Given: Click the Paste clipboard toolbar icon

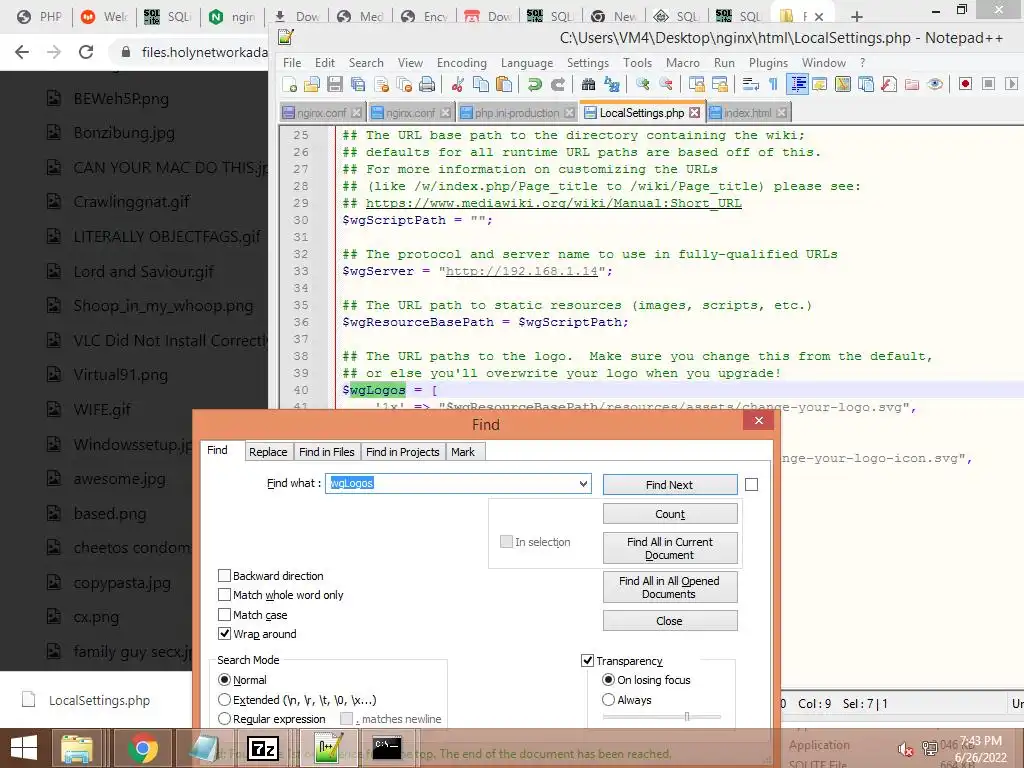Looking at the screenshot, I should tap(504, 84).
